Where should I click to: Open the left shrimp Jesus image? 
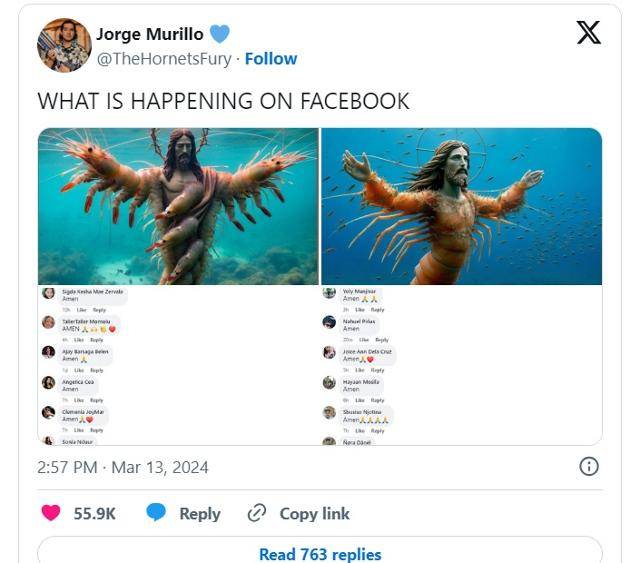(178, 207)
